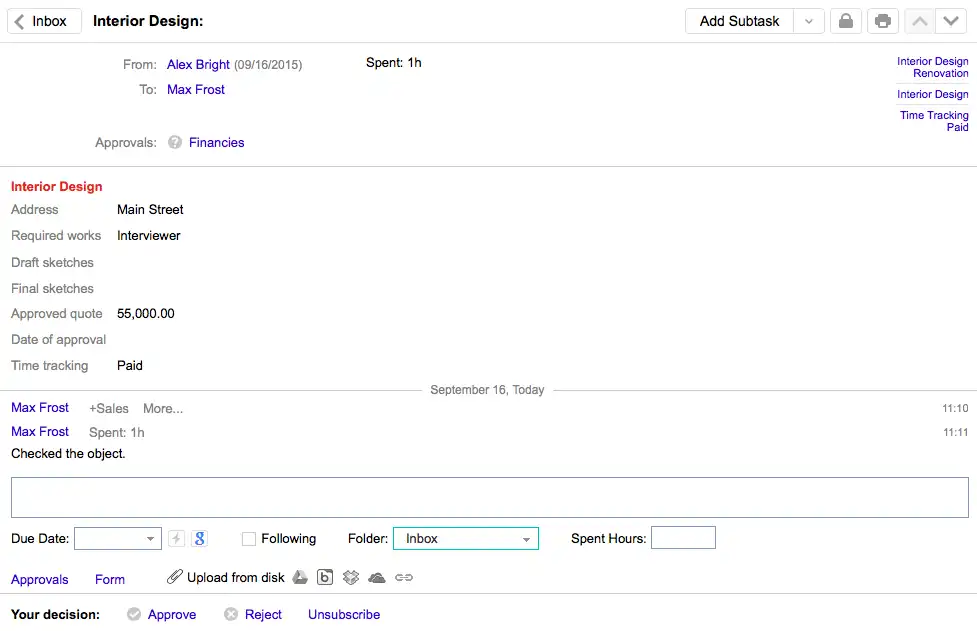Attach file from OneDrive cloud icon
This screenshot has width=977, height=631.
(x=377, y=578)
